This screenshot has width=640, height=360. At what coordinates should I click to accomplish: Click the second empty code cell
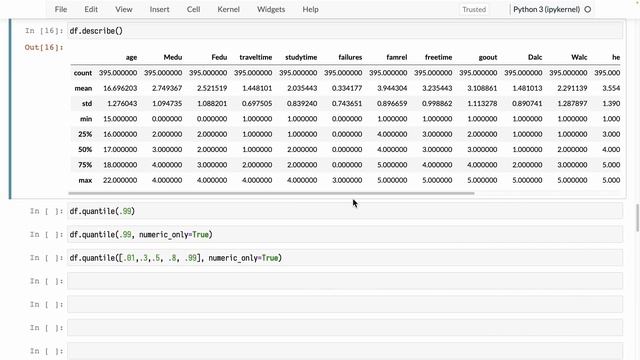point(345,304)
